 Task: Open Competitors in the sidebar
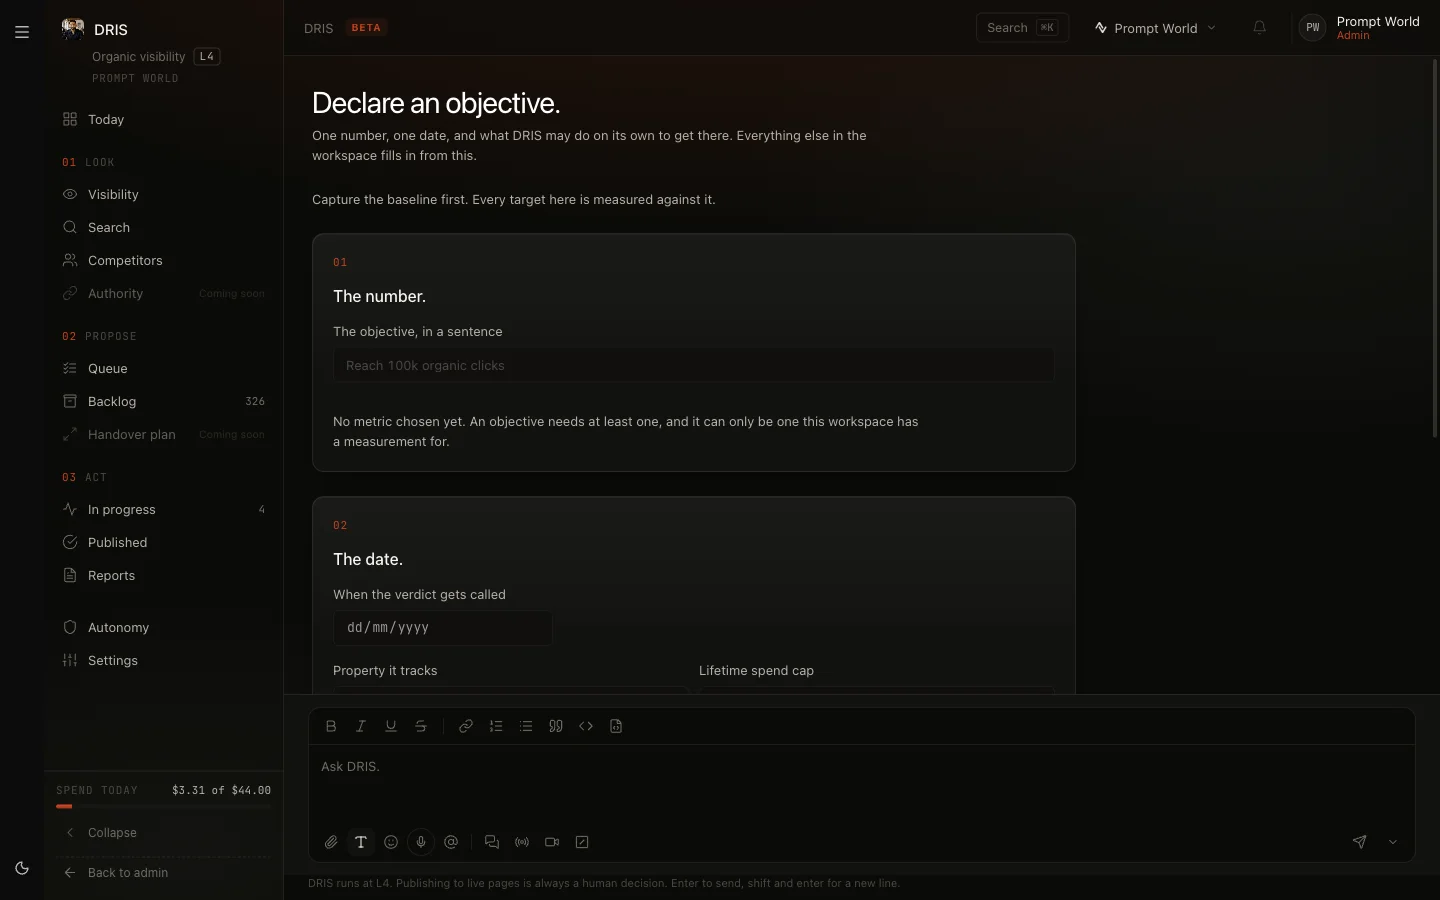[x=163, y=260]
